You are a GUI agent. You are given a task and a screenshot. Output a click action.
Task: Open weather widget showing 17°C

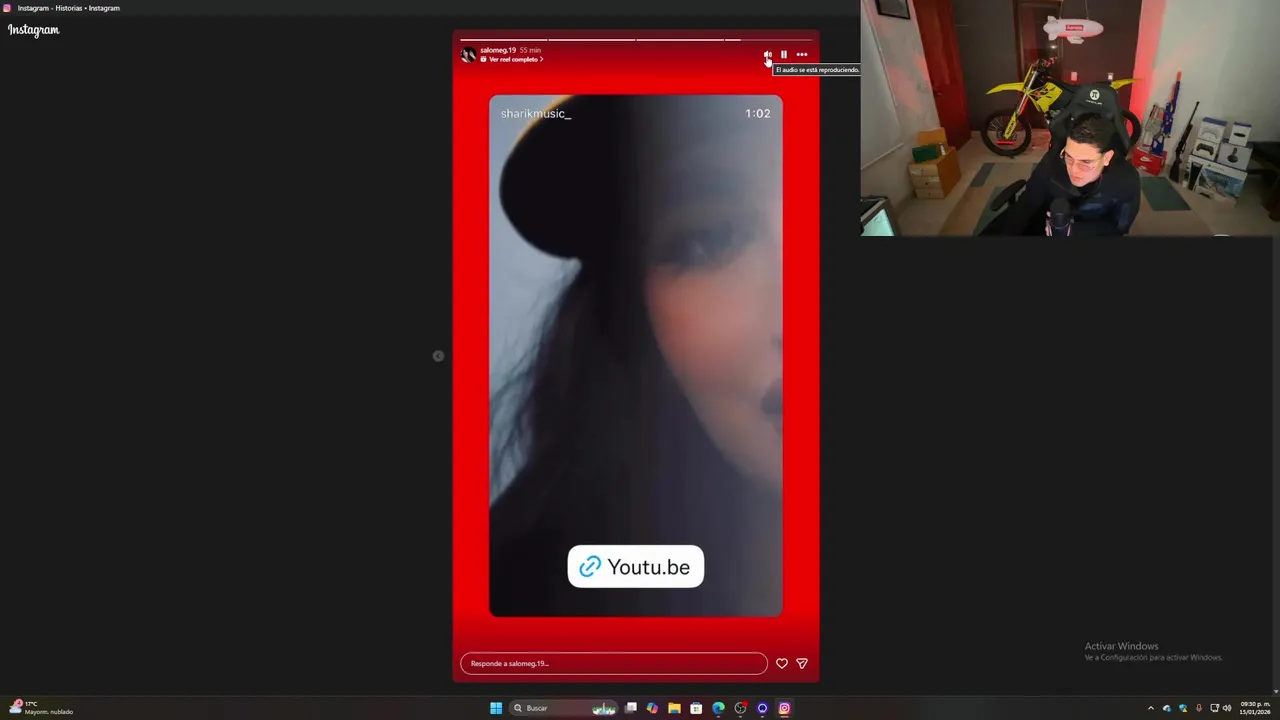click(41, 708)
